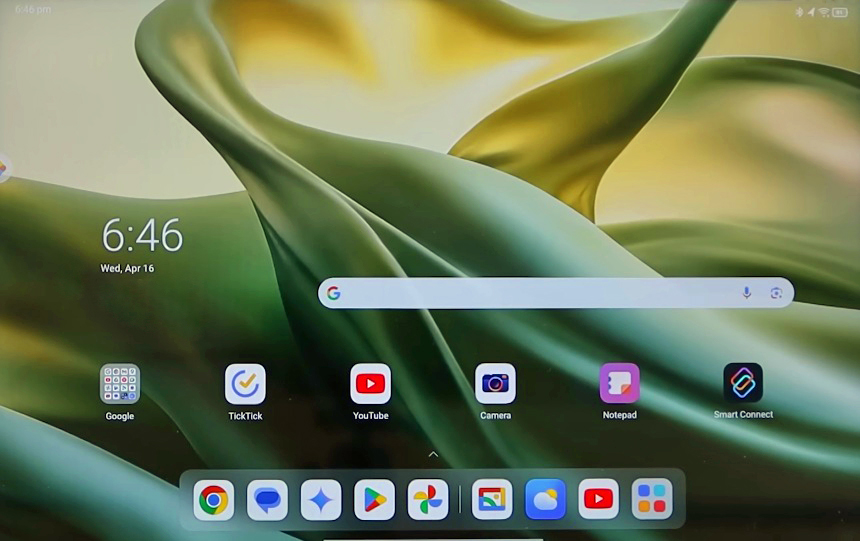Image resolution: width=860 pixels, height=541 pixels.
Task: Open the sidebar handle at left edge
Action: coord(3,168)
